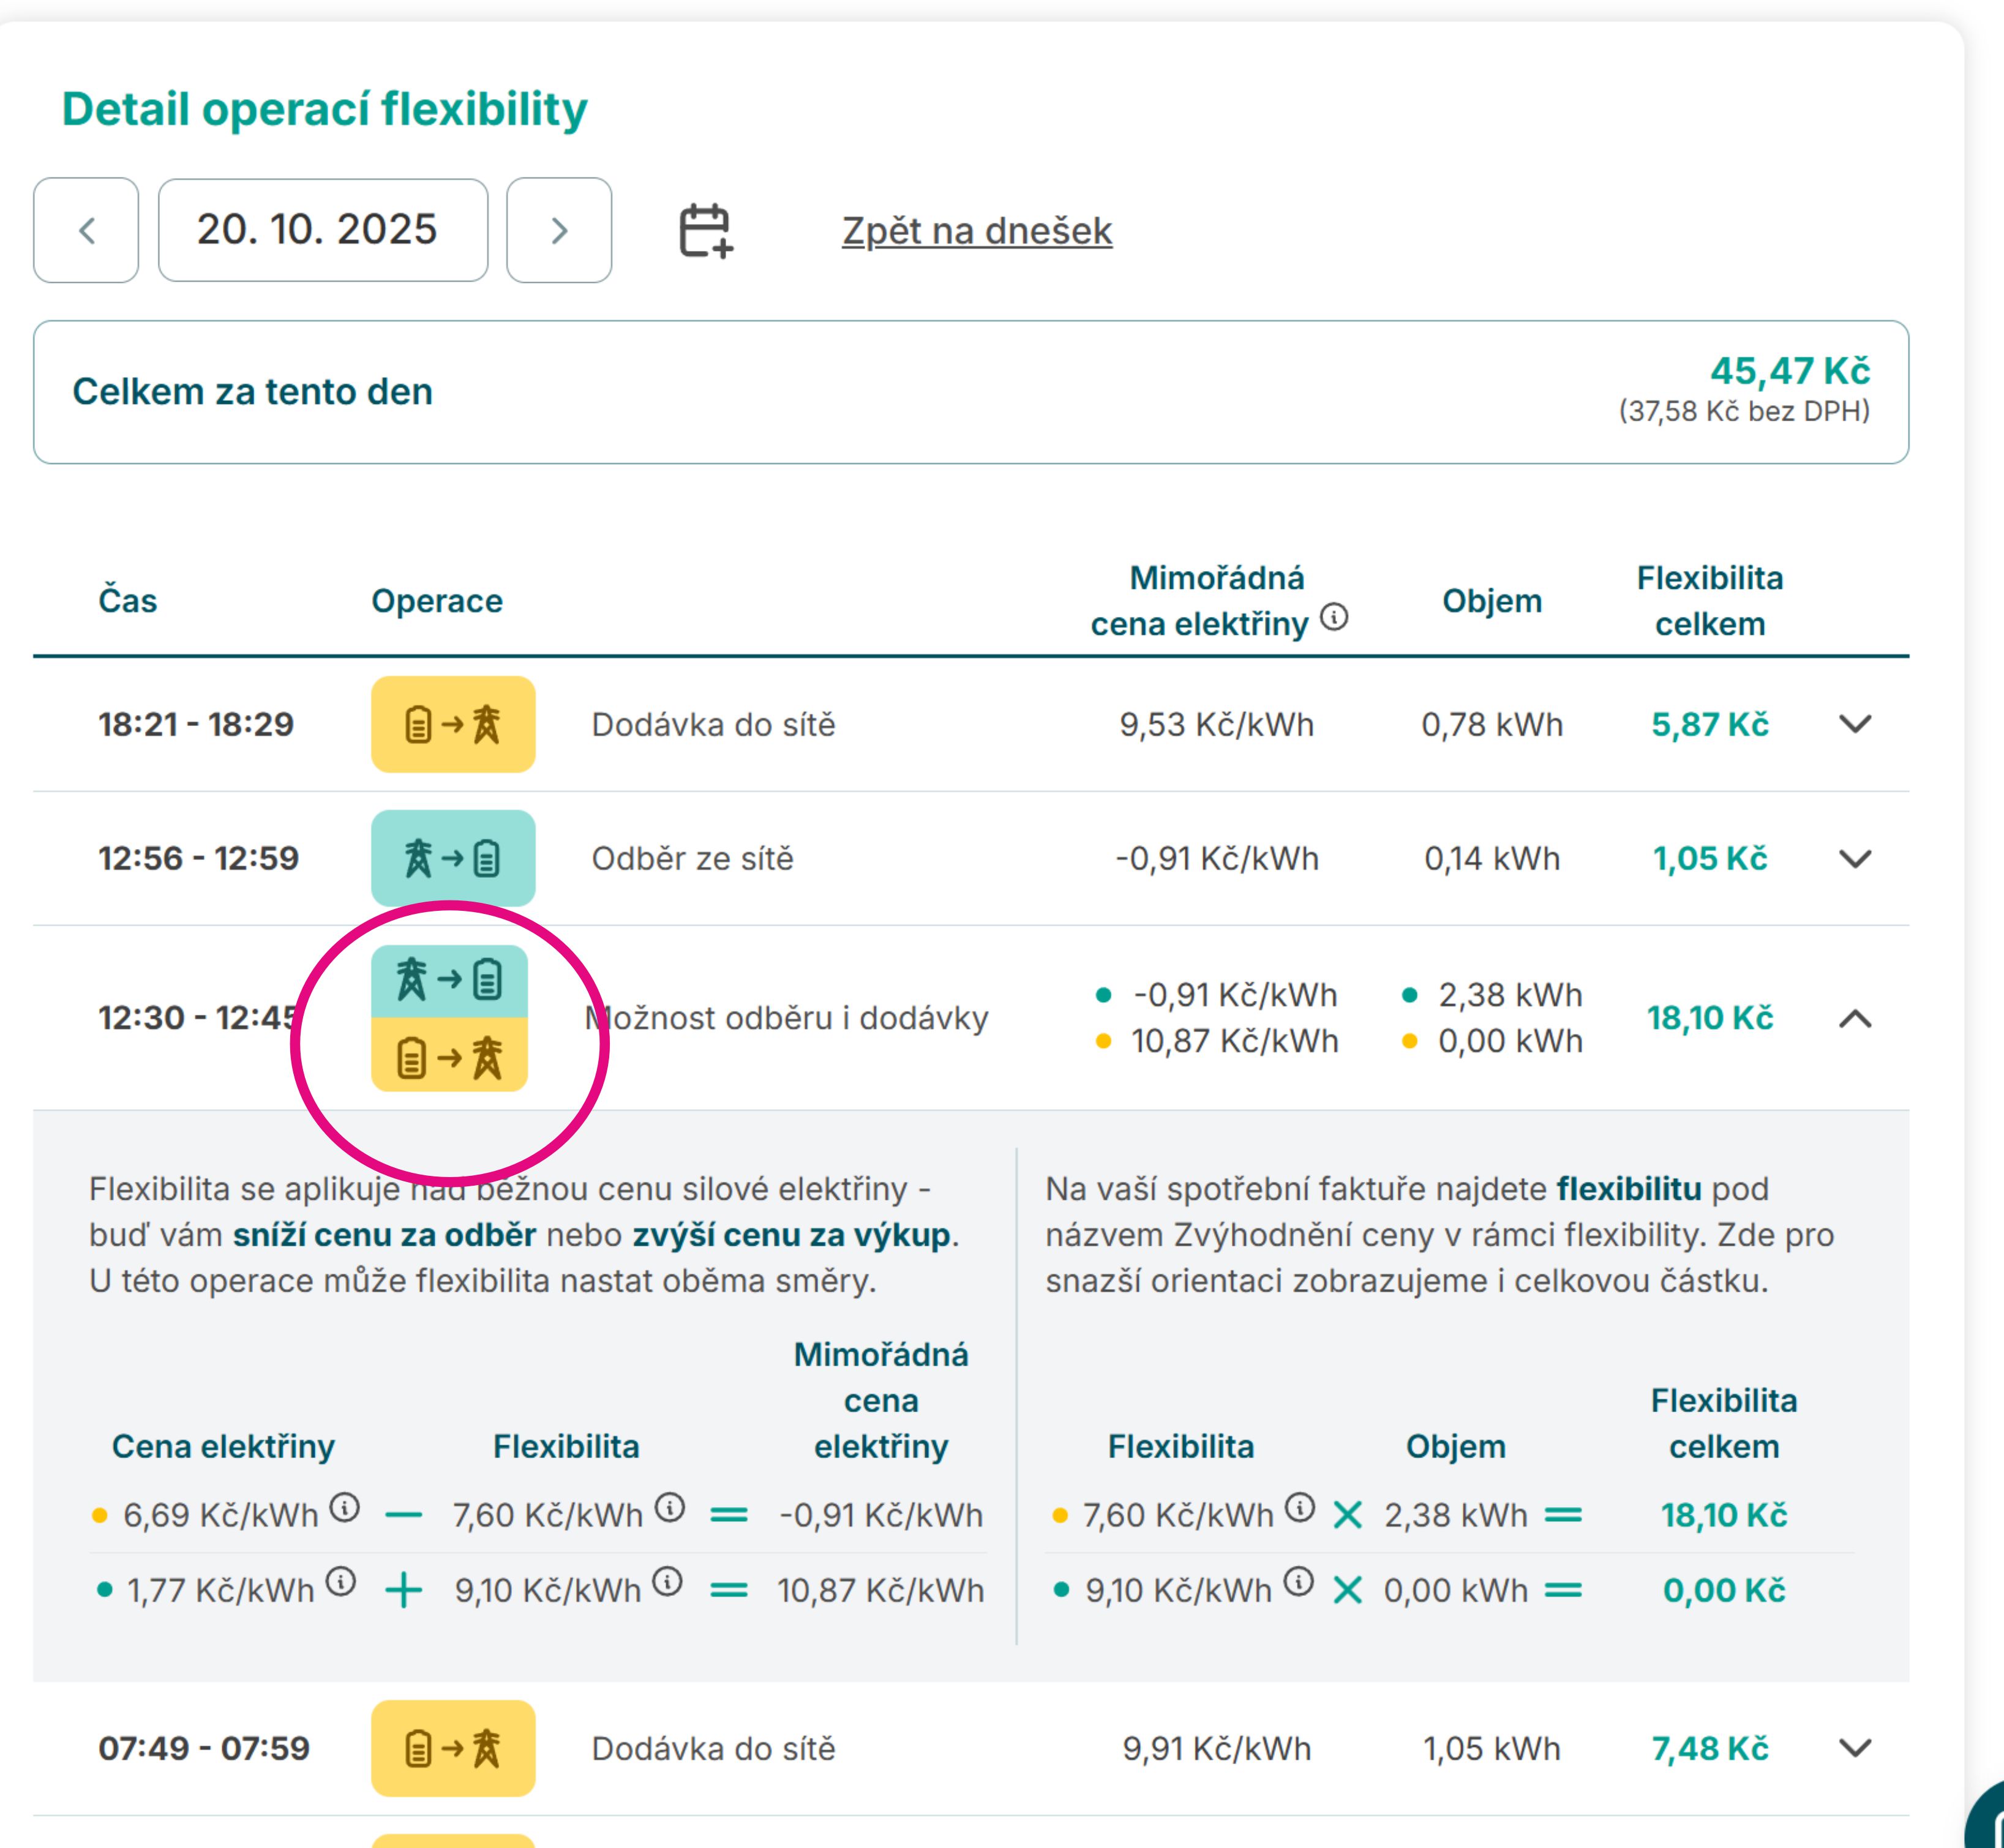The image size is (2004, 1848).
Task: Click info icon beside 7,60 Kč/kWh in right table
Action: 1300,1507
